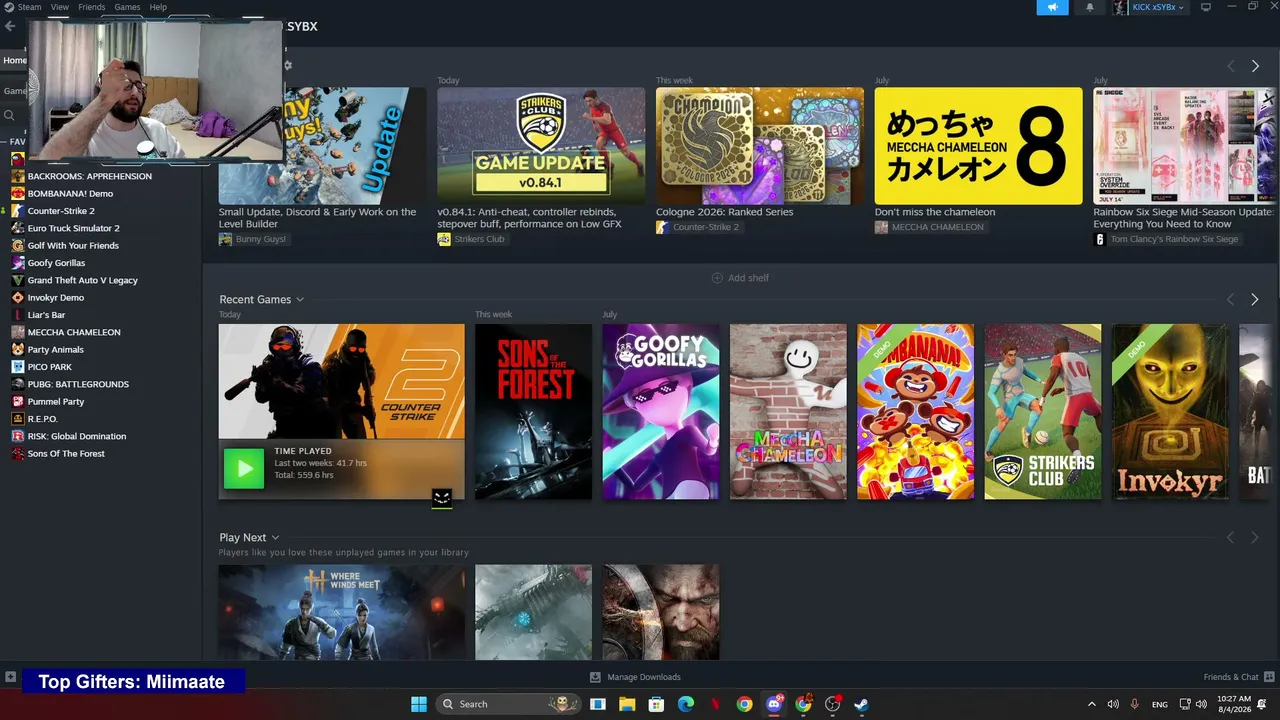
Task: Open the clock and date in taskbar
Action: click(x=1236, y=704)
